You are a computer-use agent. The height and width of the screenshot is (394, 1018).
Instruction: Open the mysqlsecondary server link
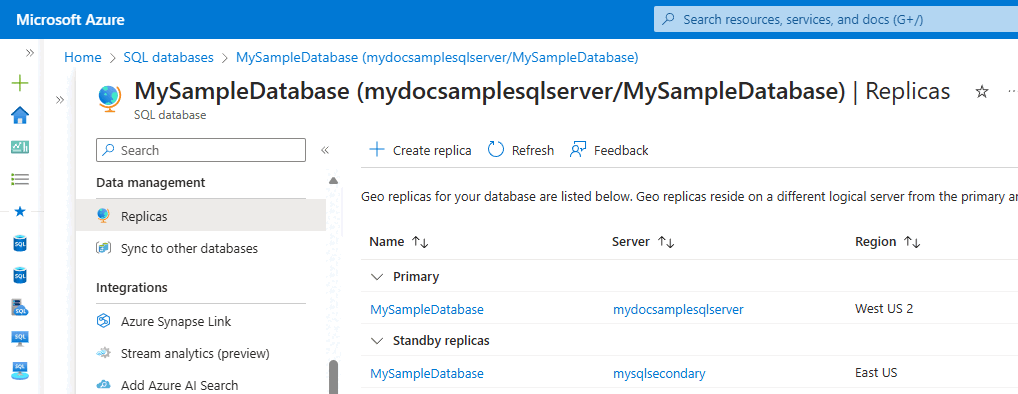click(x=659, y=373)
